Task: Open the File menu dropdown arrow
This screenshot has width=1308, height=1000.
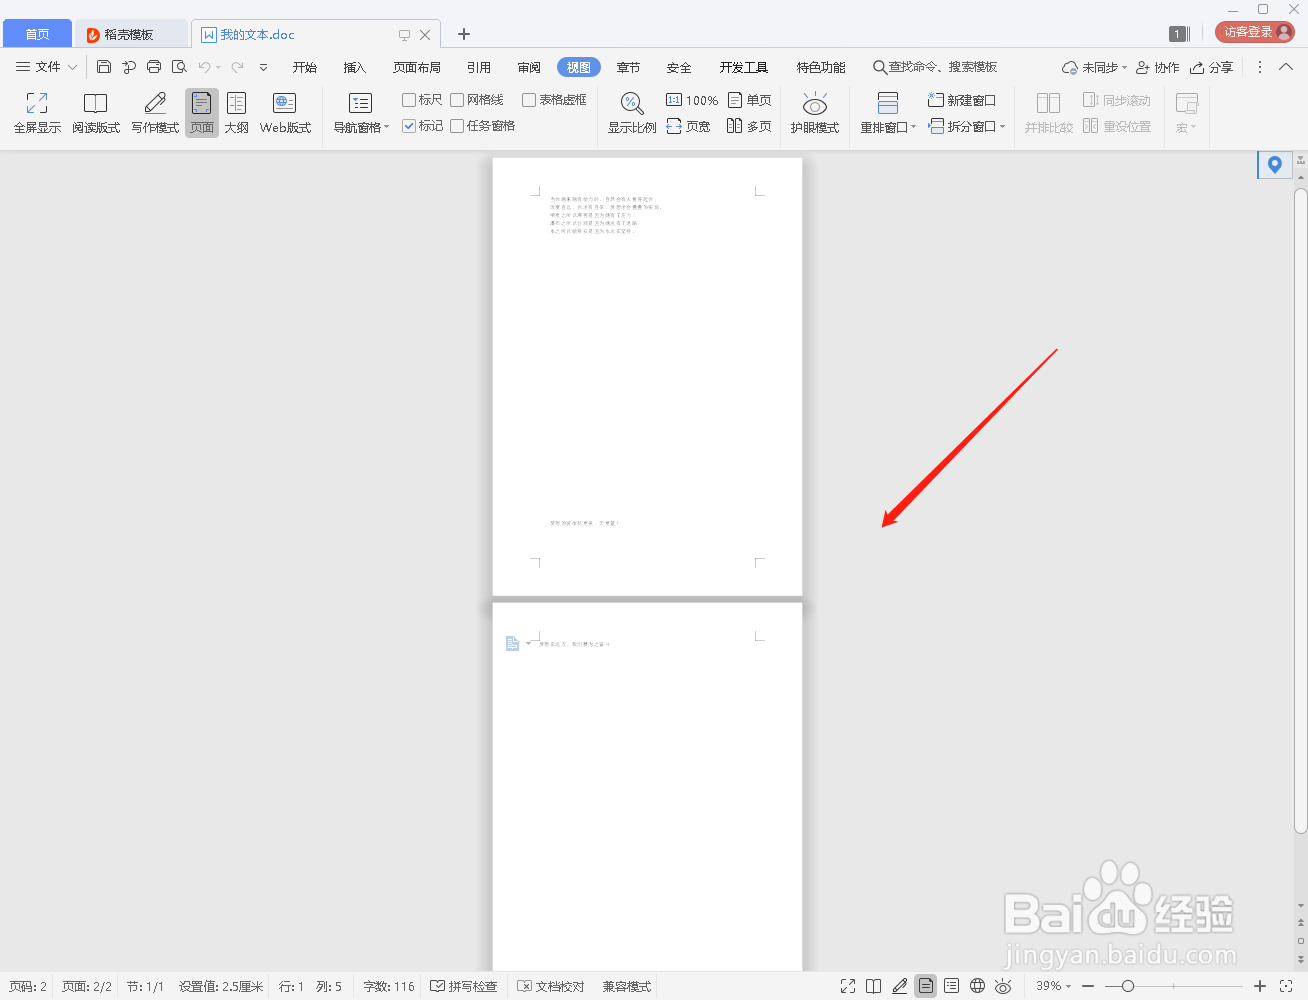Action: [72, 67]
